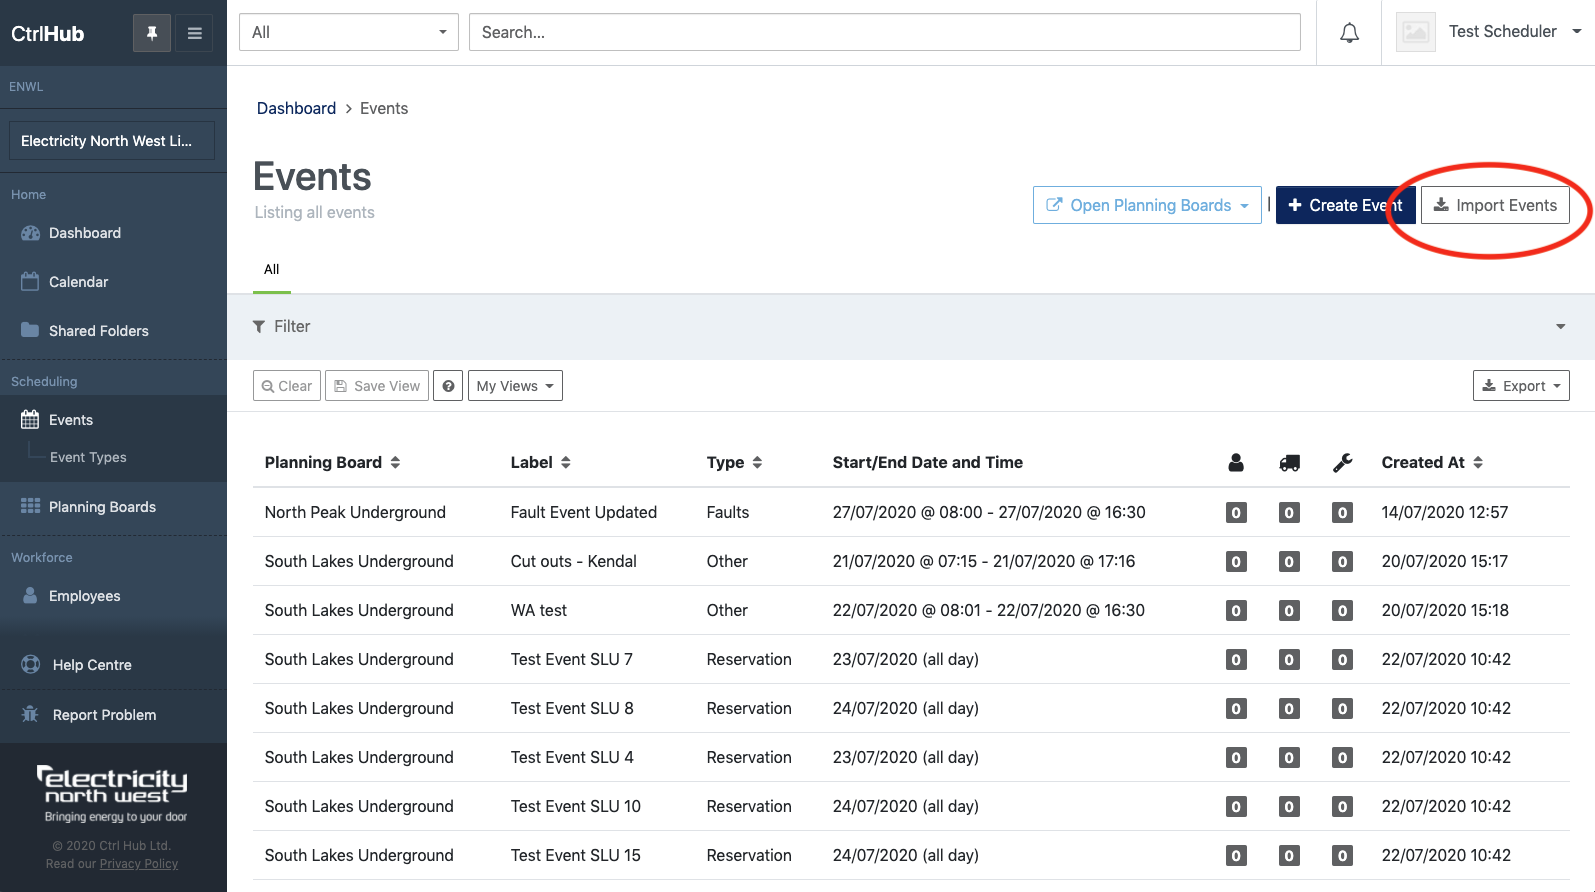The image size is (1595, 892).
Task: Go to Event Types in sidebar
Action: coord(88,457)
